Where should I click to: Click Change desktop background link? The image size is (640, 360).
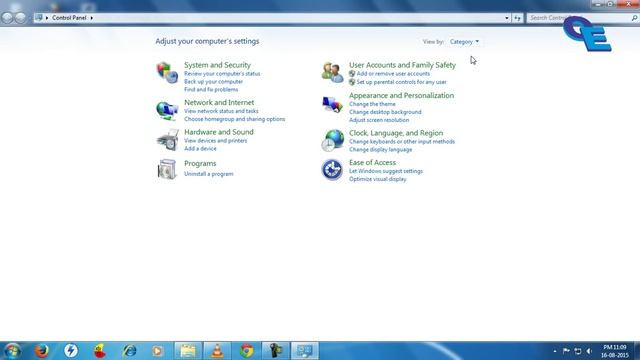click(x=385, y=112)
